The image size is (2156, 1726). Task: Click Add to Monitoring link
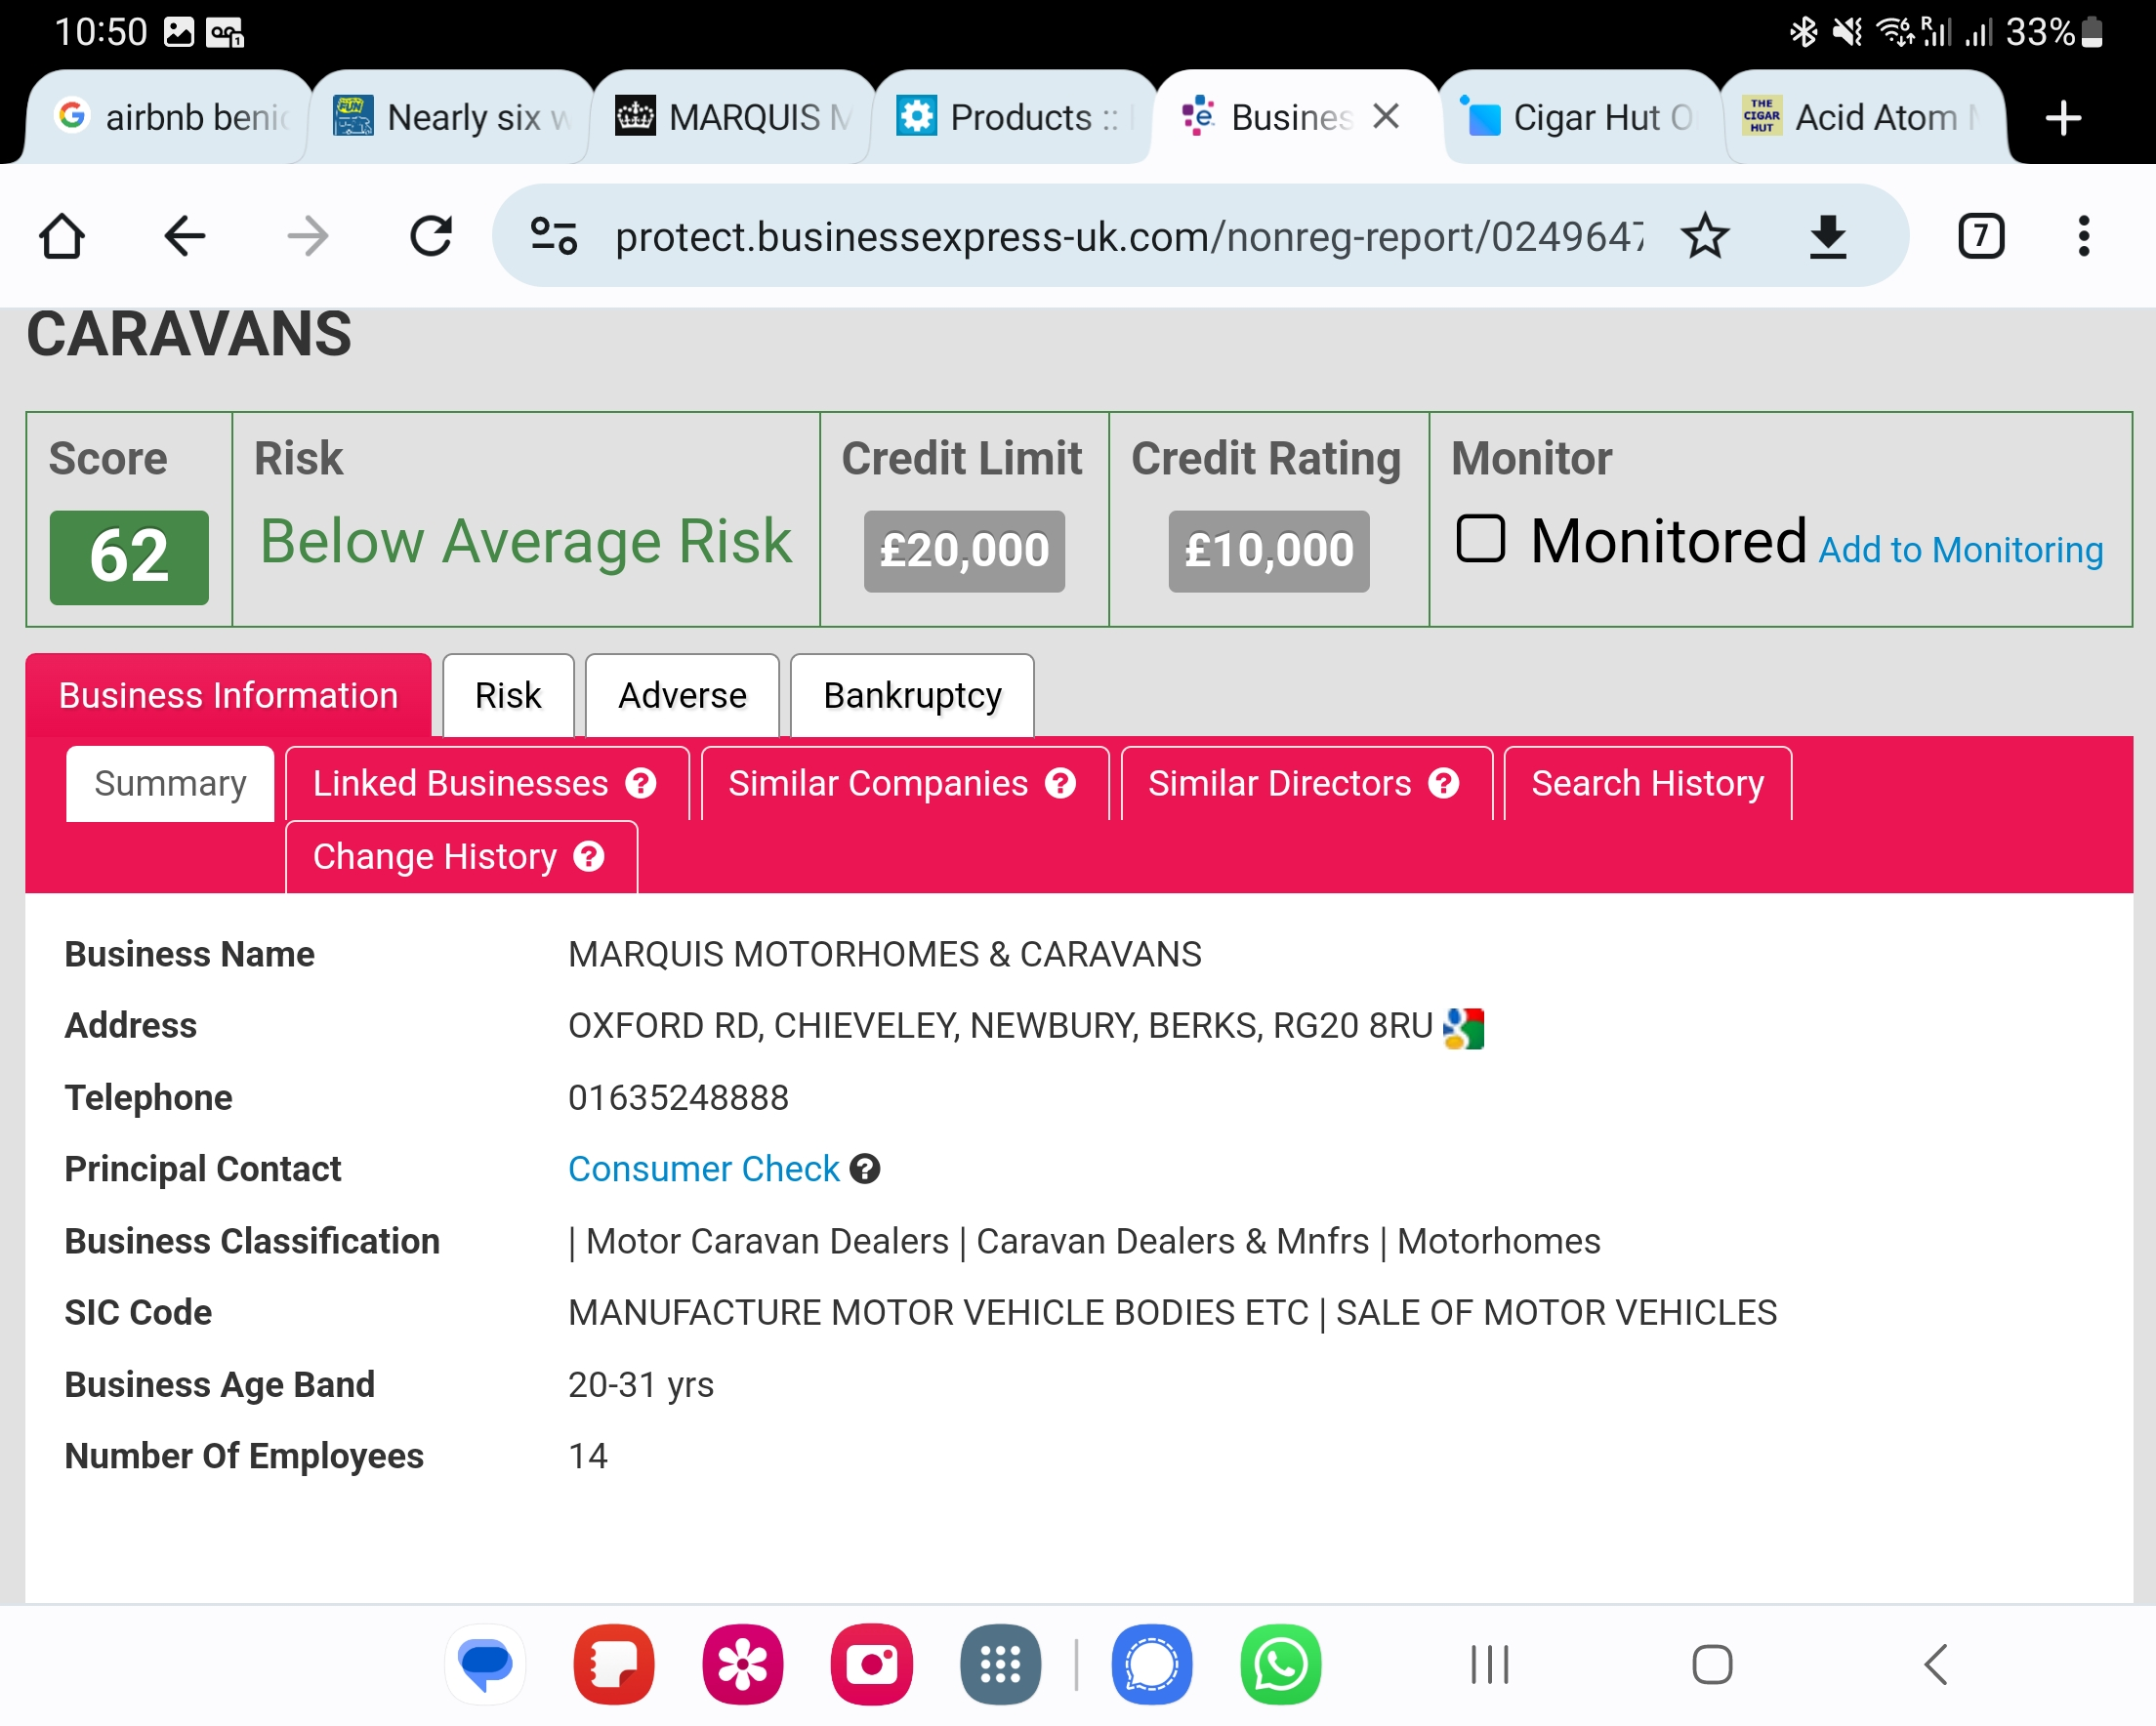coord(1960,550)
